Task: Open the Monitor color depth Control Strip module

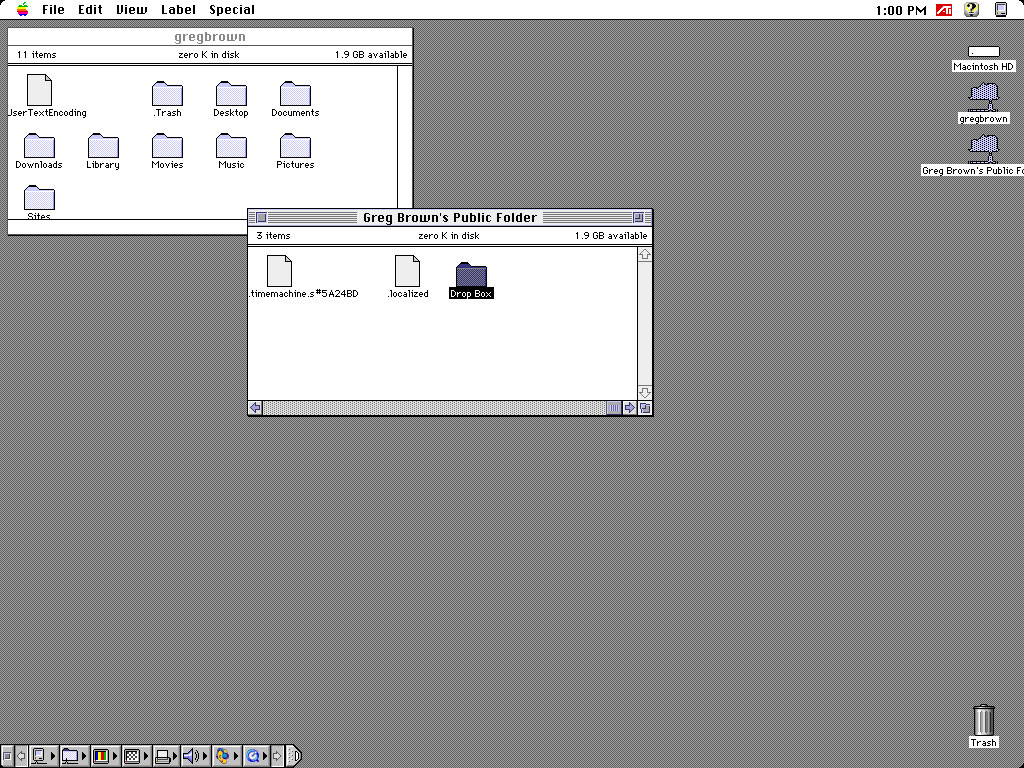Action: point(105,756)
